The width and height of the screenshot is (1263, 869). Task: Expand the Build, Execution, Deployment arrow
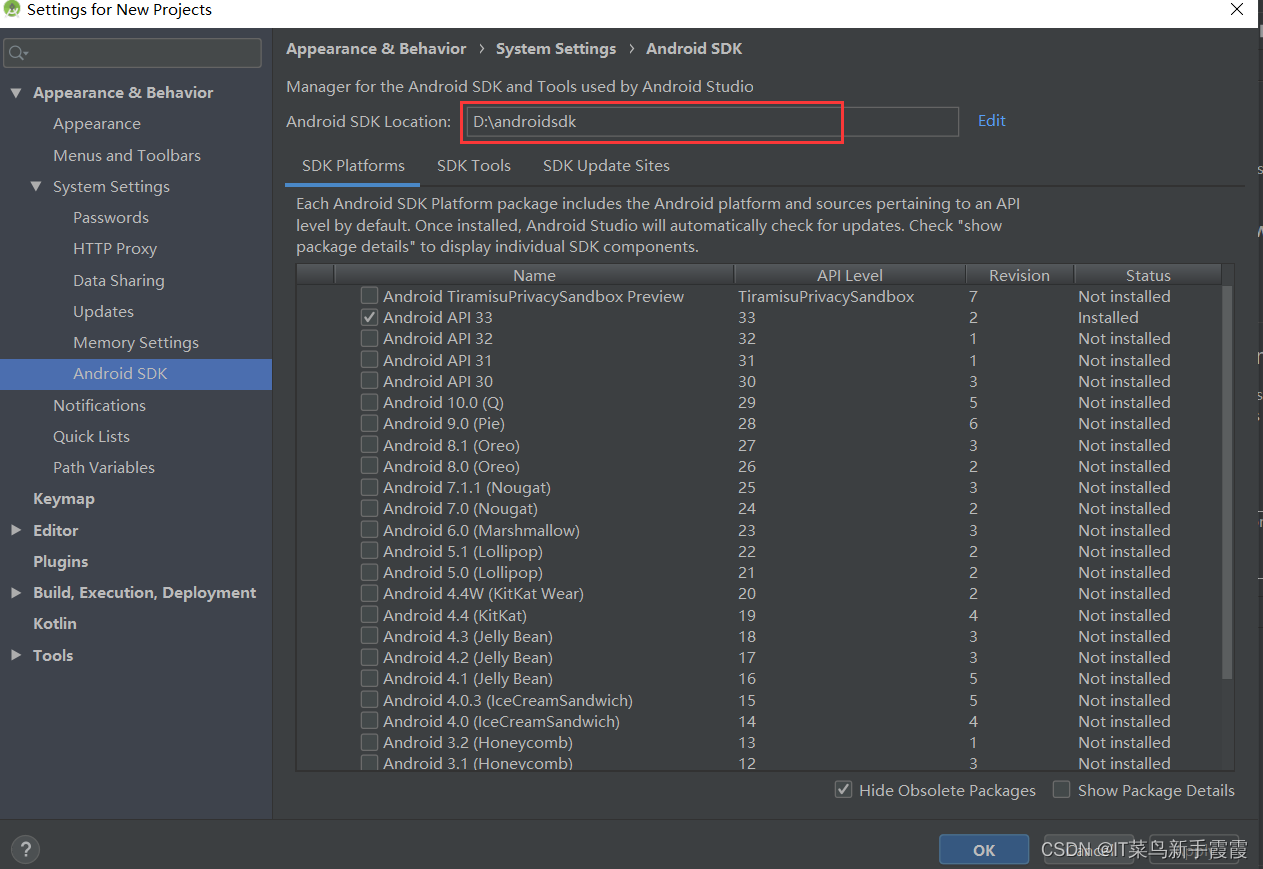(16, 592)
